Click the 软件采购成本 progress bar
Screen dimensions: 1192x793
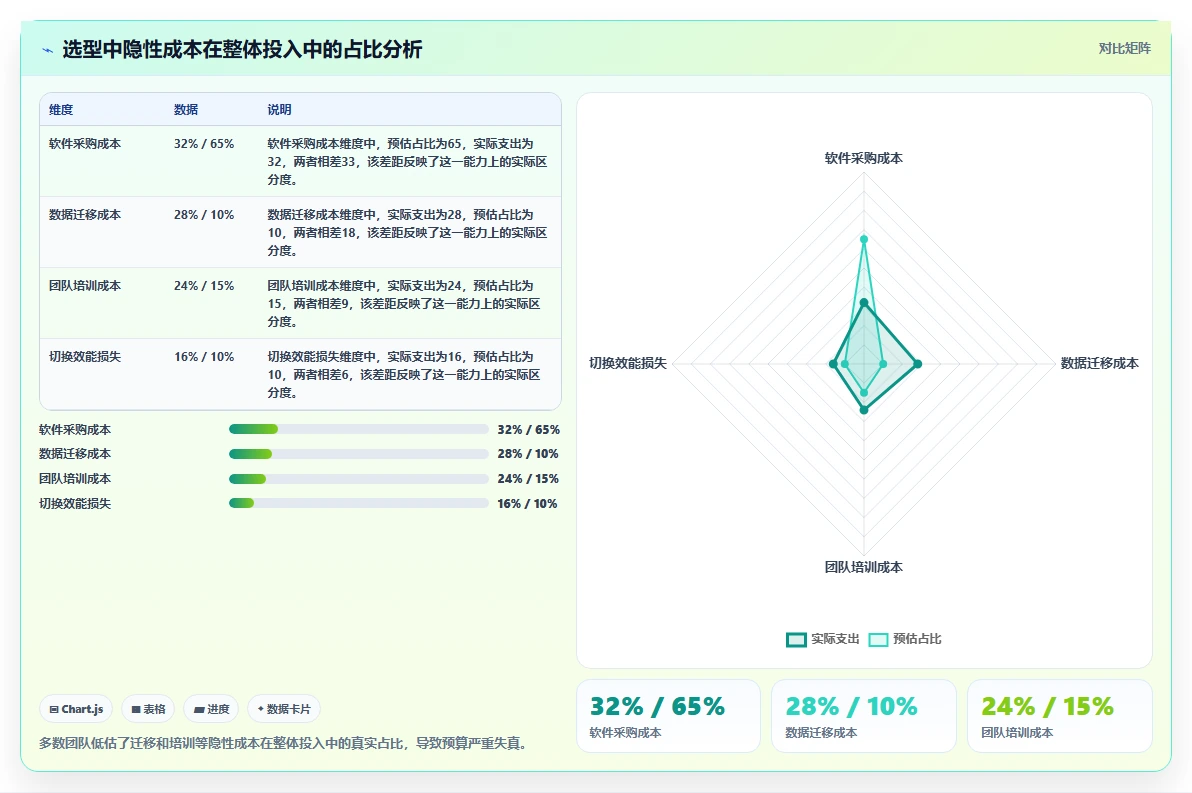click(359, 430)
